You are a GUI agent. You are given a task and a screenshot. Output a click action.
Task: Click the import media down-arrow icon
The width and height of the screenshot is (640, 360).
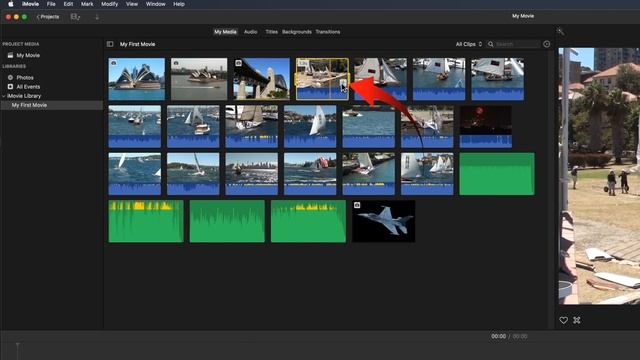point(97,17)
